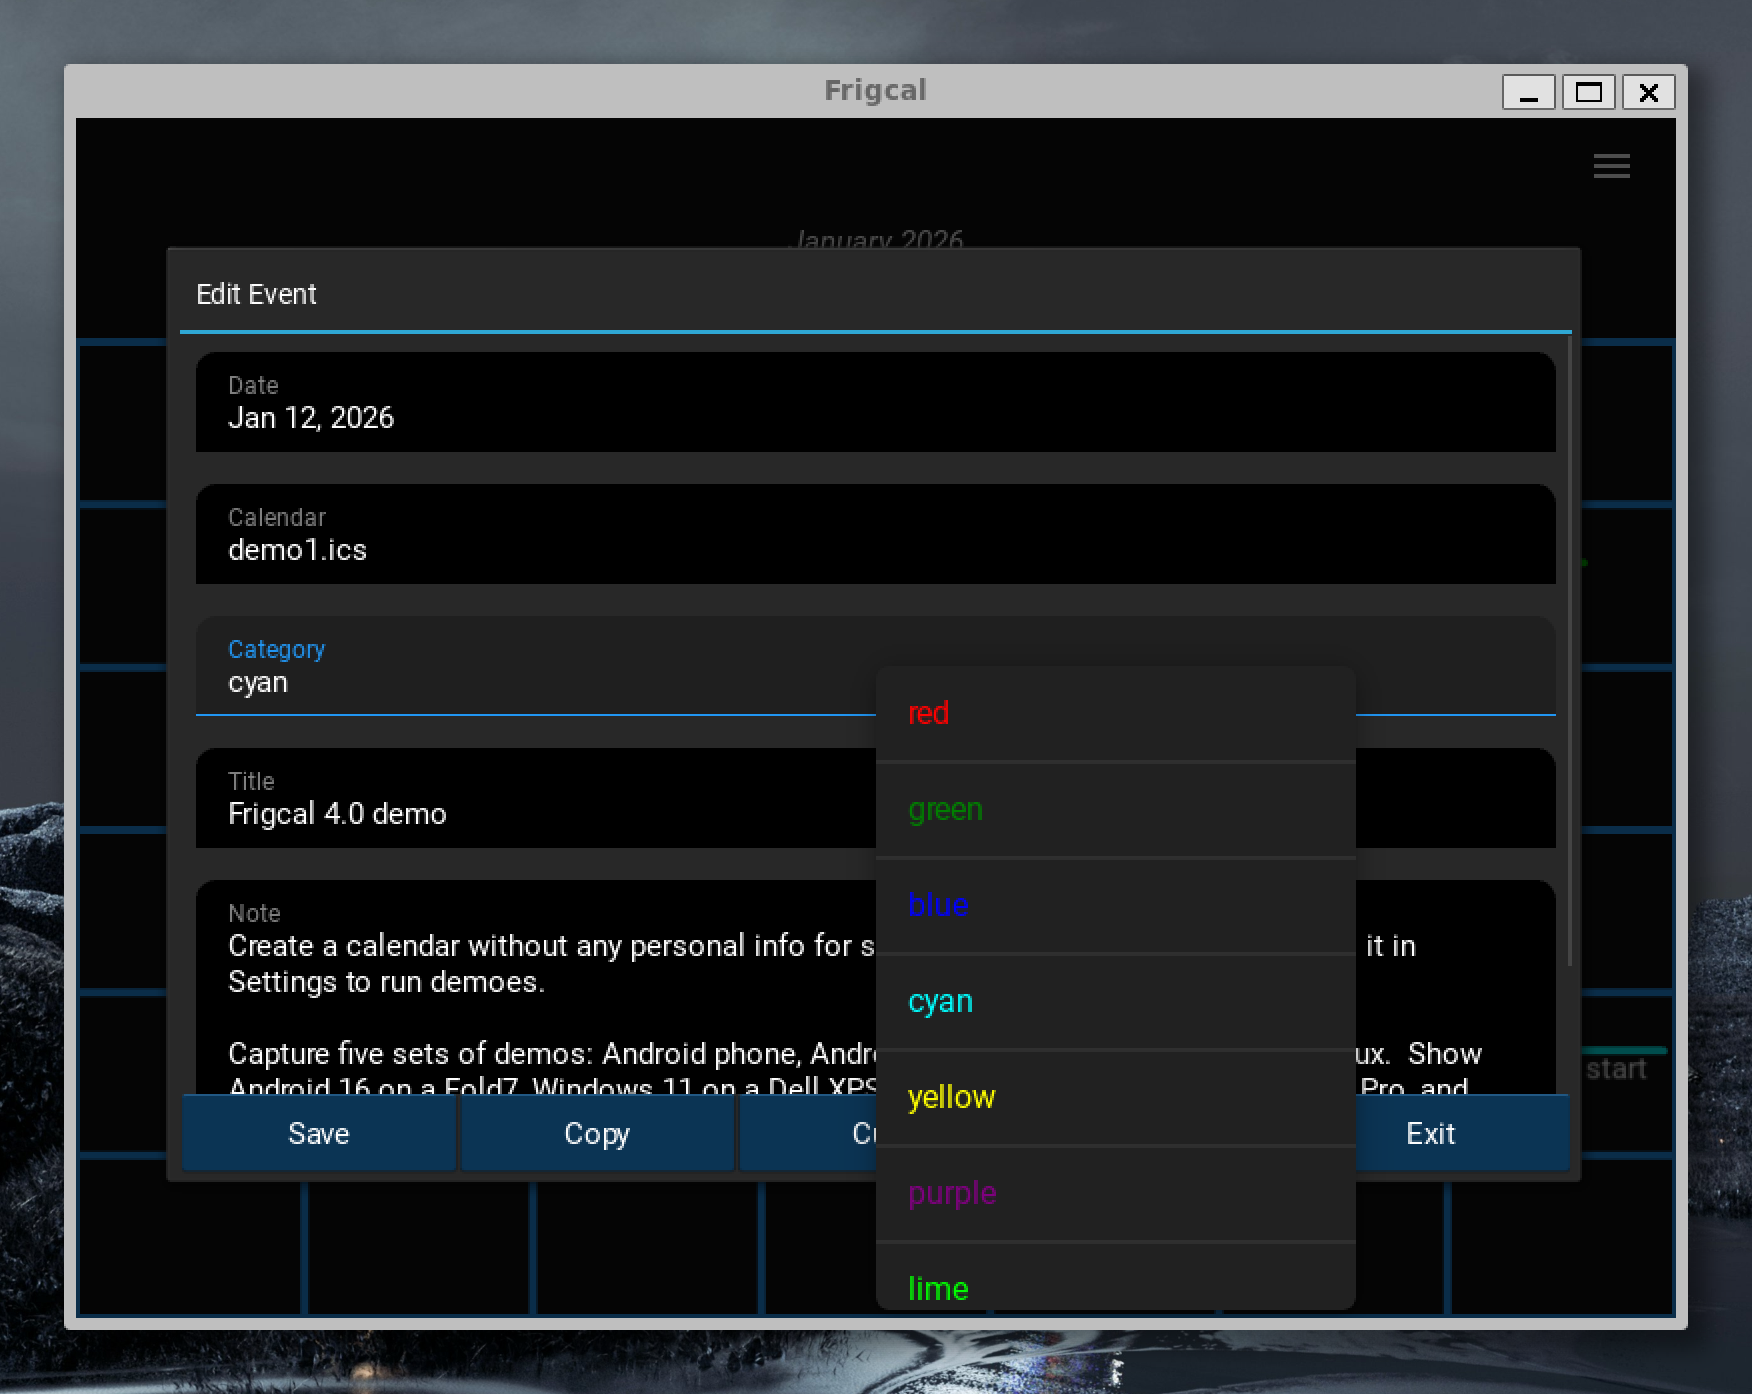Pick purple from the category list
The height and width of the screenshot is (1394, 1752).
(1115, 1194)
